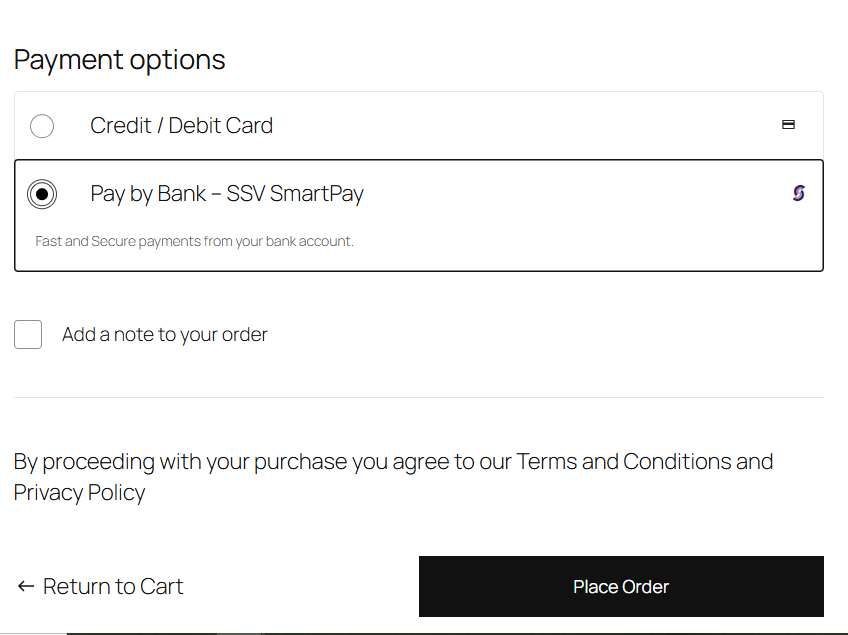This screenshot has width=848, height=635.
Task: Click the Credit / Debit Card option row
Action: point(418,125)
